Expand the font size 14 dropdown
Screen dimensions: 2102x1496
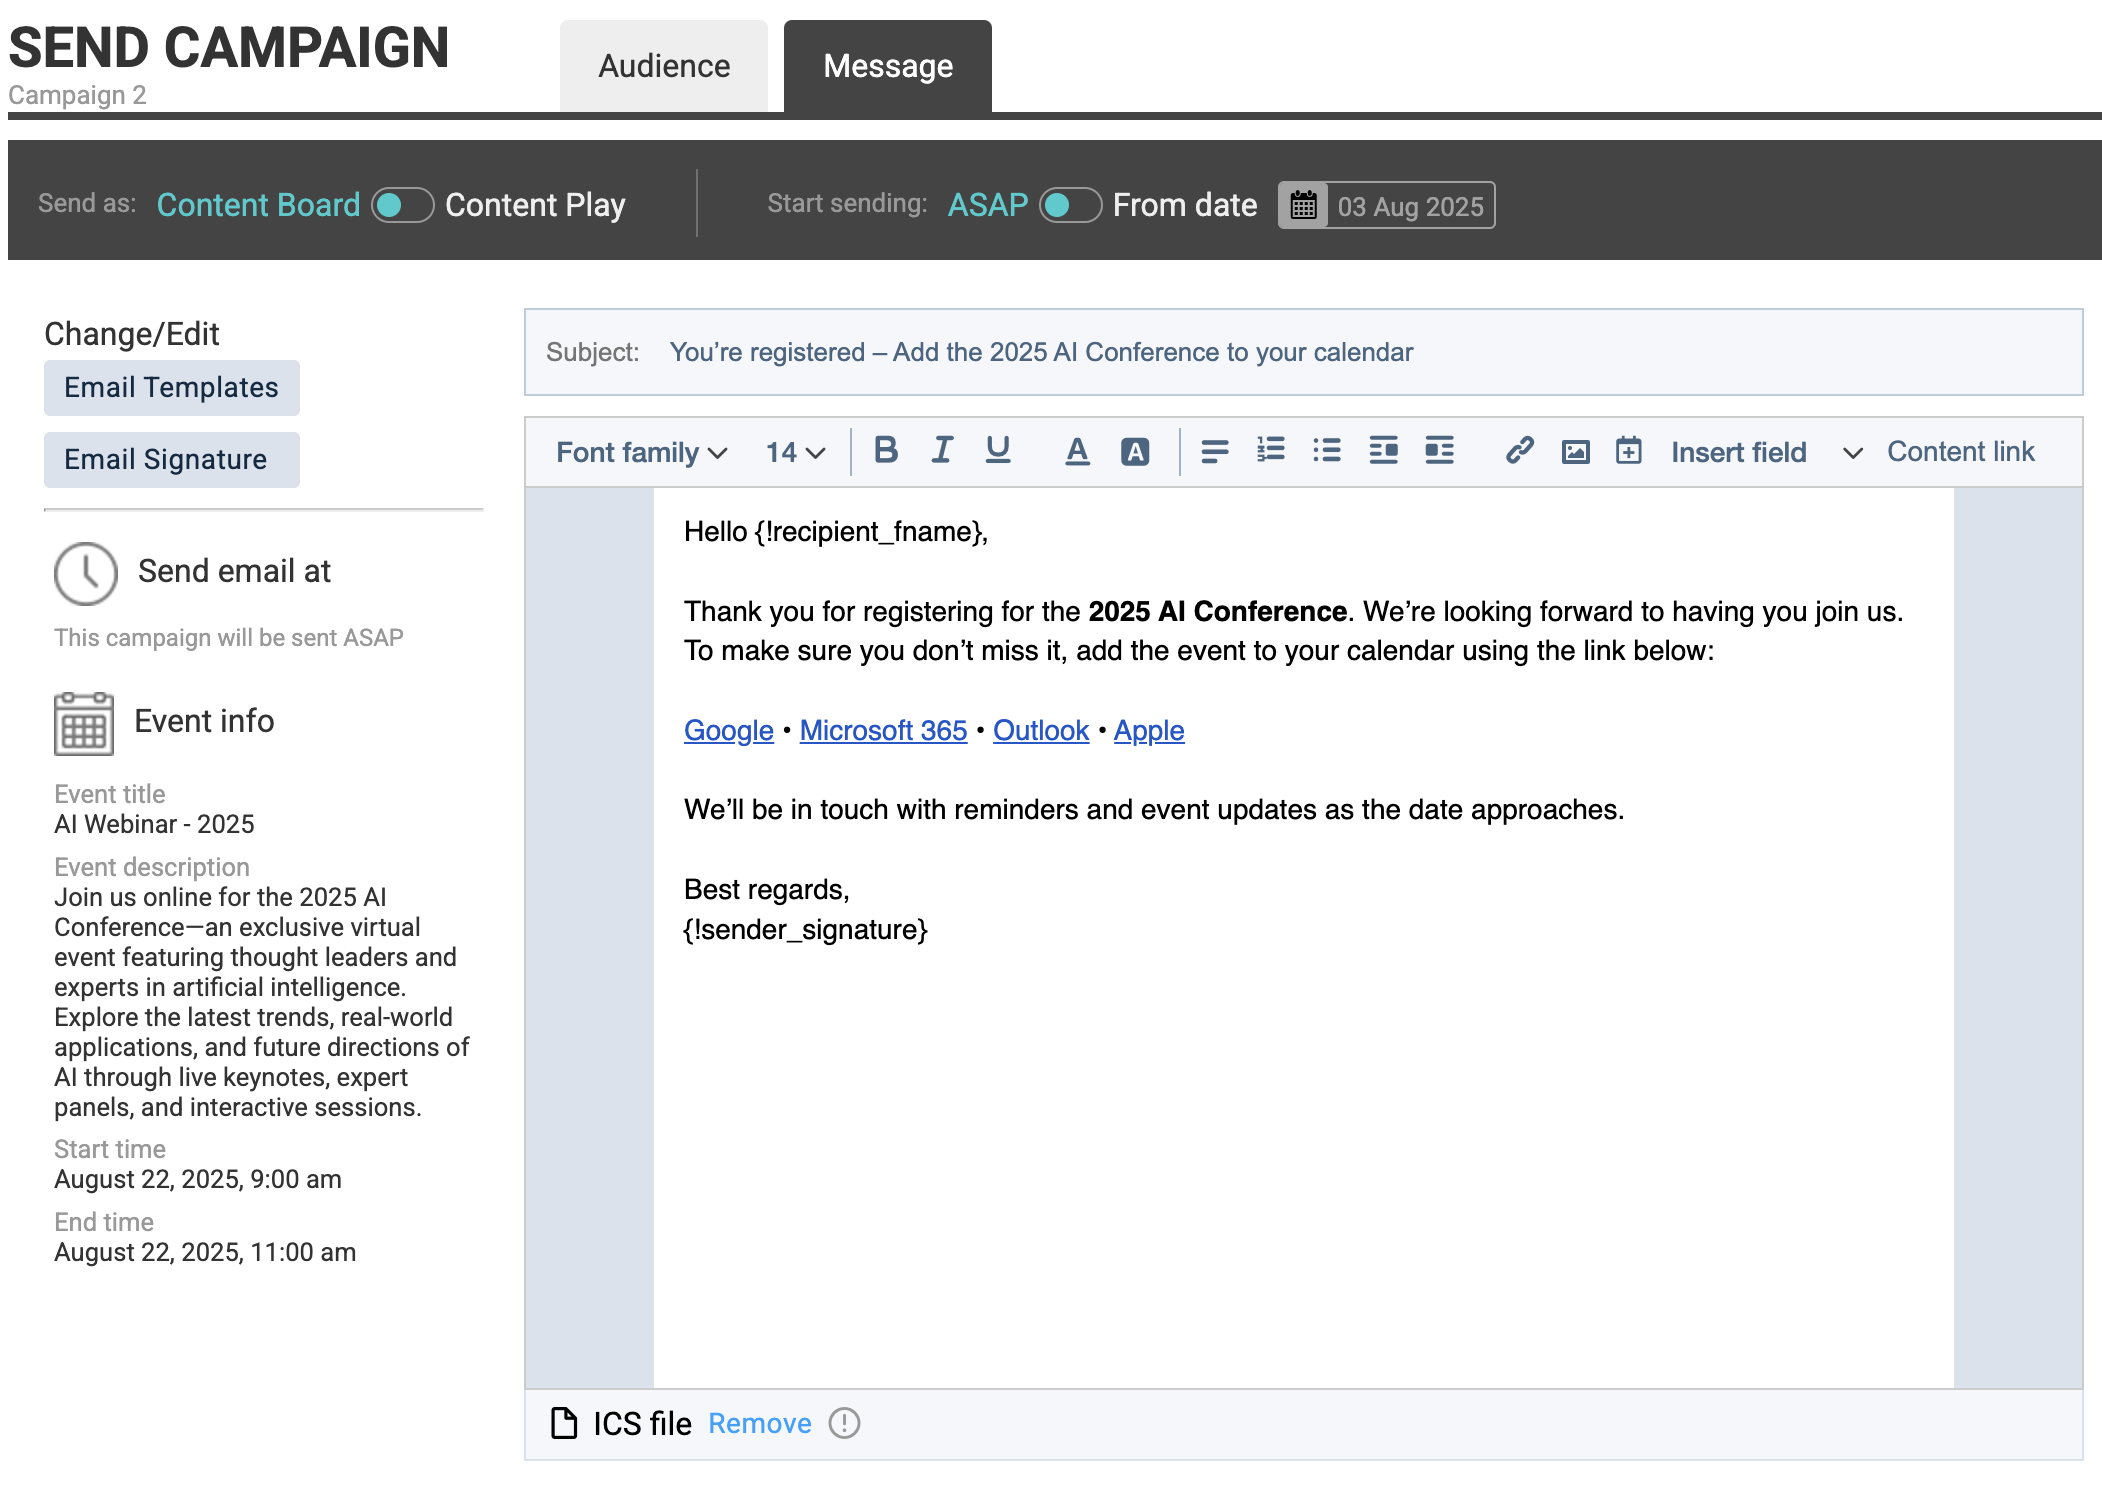pos(795,452)
